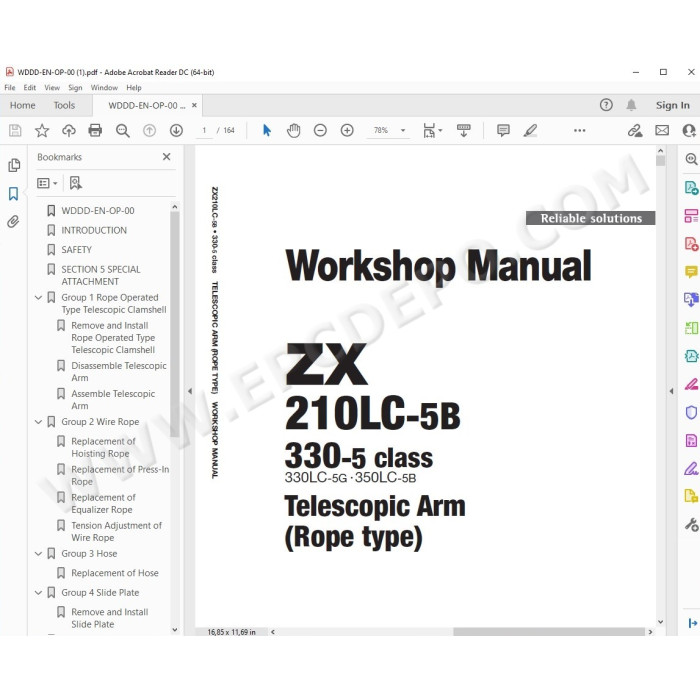Open Replacement of Equalizer Rope bookmark

pos(103,503)
